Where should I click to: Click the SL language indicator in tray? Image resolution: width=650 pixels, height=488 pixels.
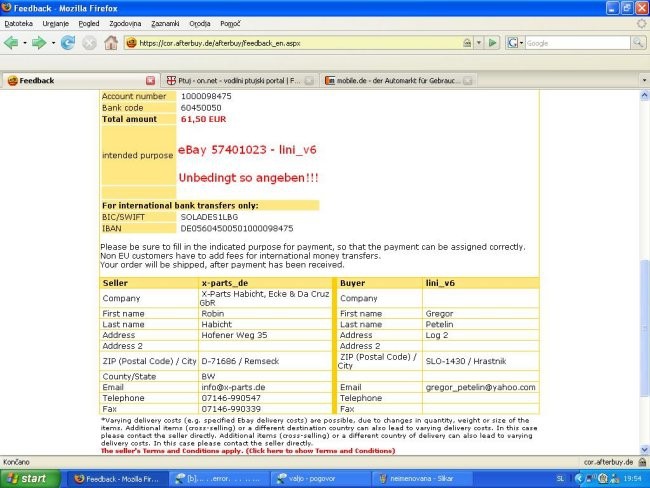[x=560, y=479]
